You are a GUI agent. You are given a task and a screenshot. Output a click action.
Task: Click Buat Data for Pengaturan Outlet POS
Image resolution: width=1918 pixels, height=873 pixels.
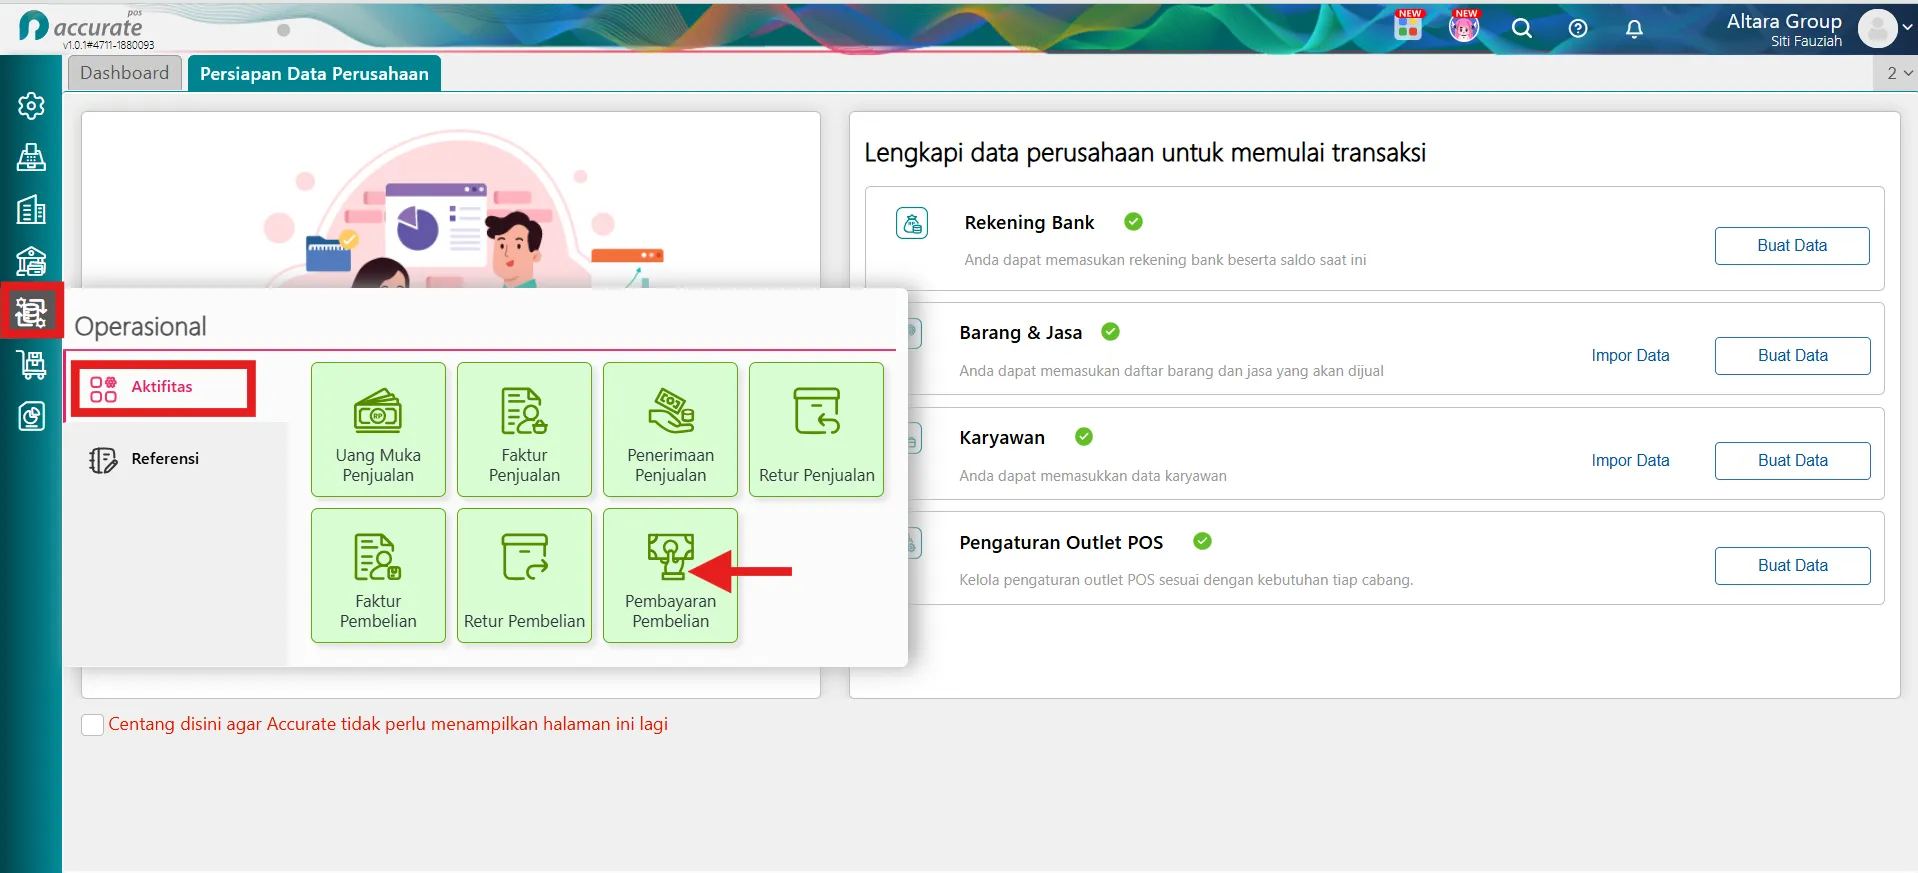1792,566
